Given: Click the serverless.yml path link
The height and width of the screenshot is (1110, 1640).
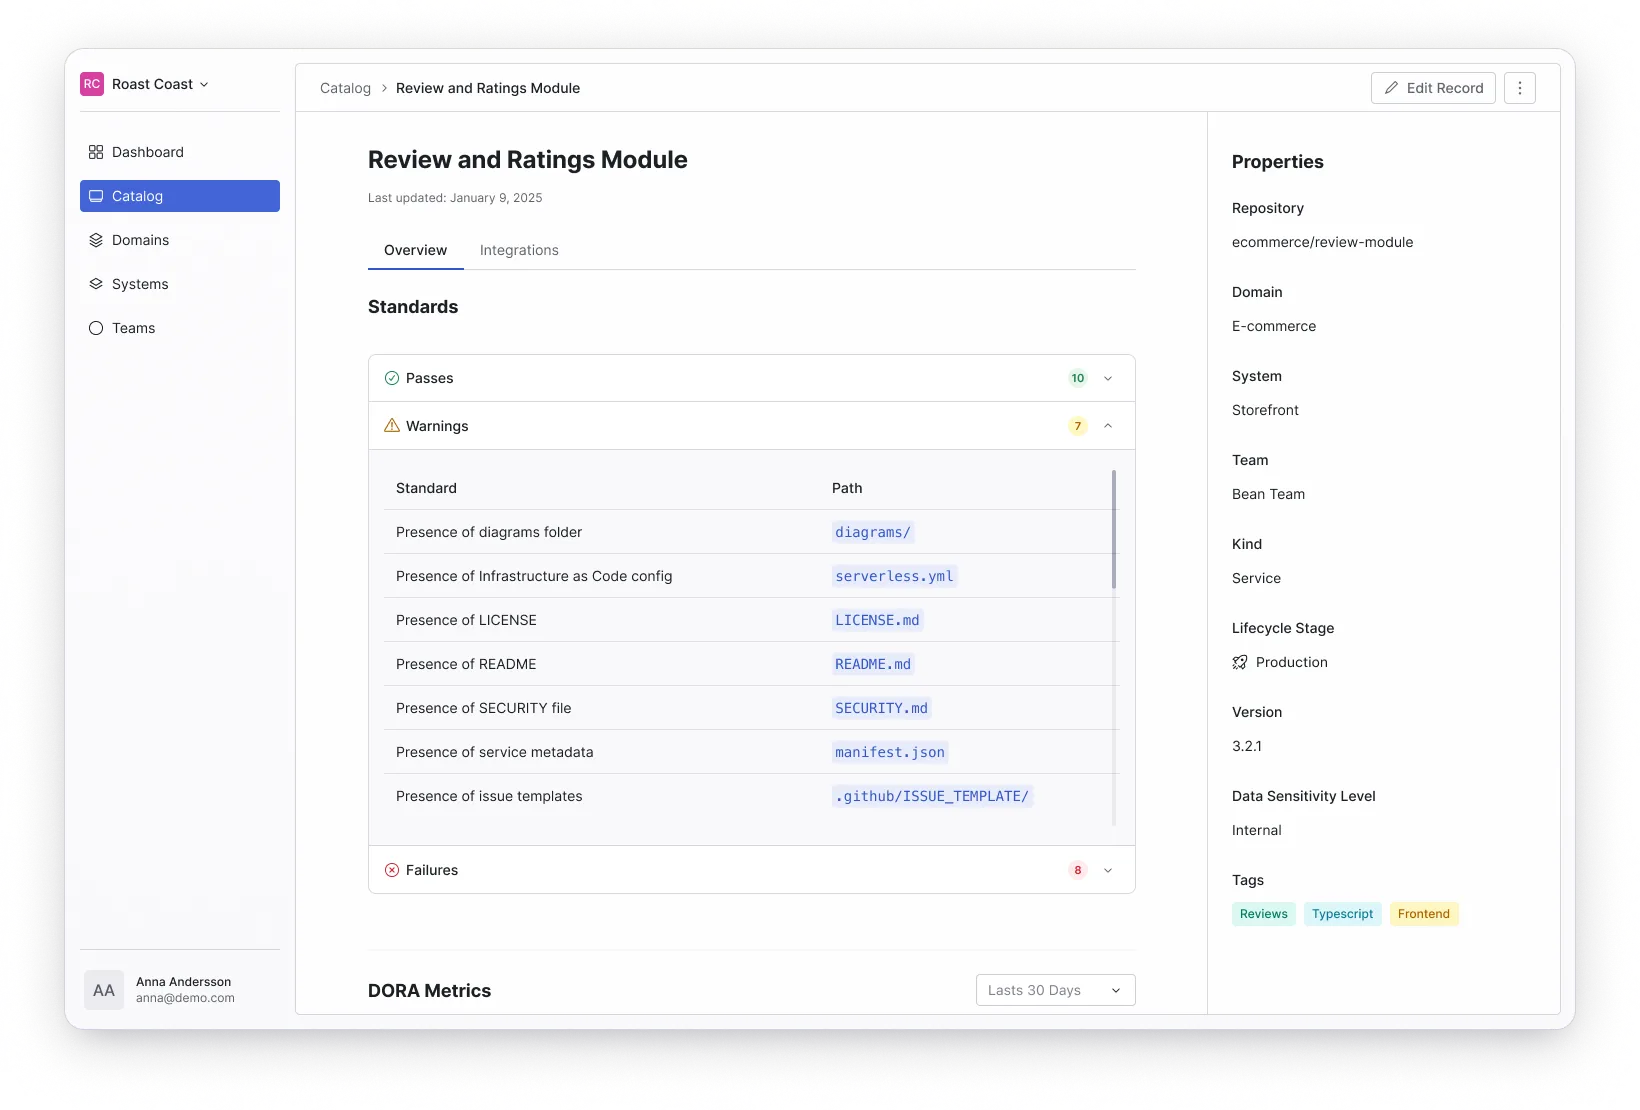Looking at the screenshot, I should (894, 576).
